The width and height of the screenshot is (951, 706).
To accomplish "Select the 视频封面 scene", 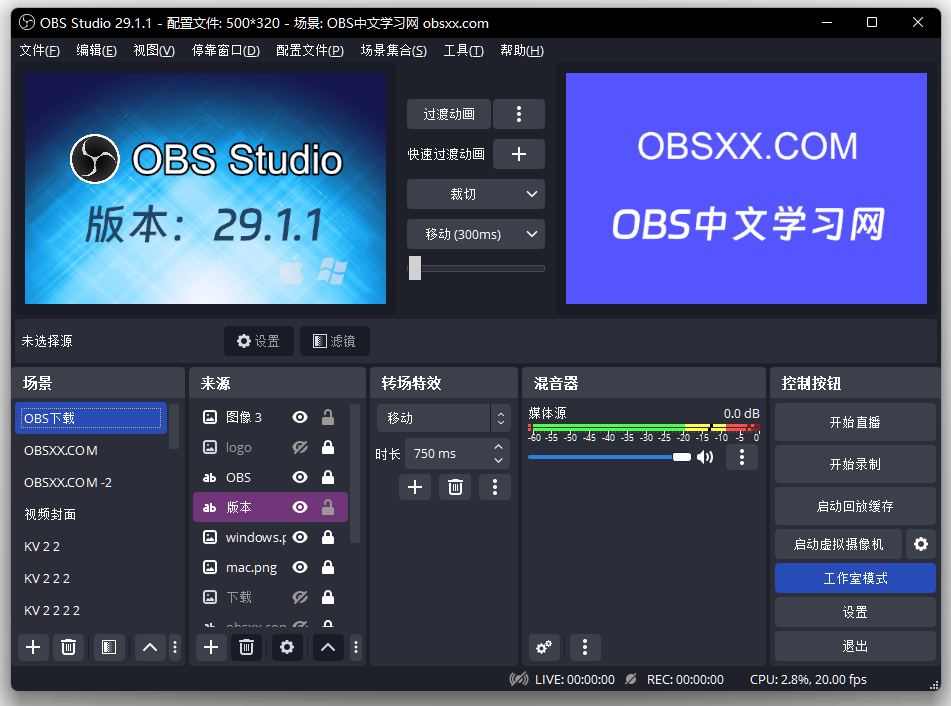I will coord(91,514).
